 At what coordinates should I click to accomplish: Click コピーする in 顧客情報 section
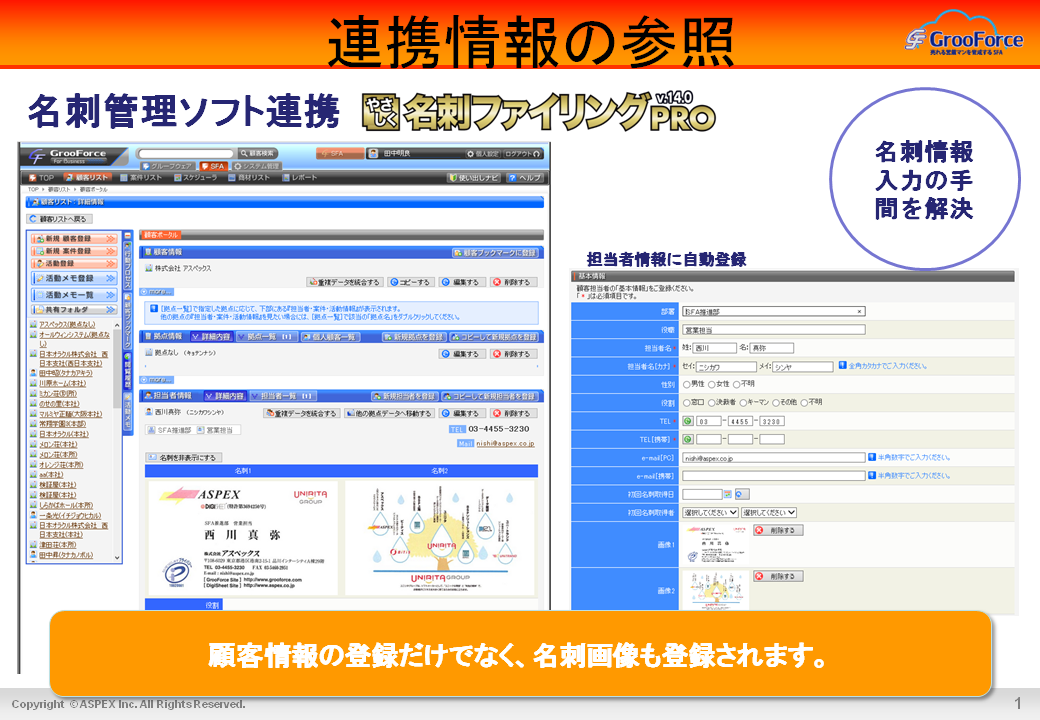click(x=410, y=282)
